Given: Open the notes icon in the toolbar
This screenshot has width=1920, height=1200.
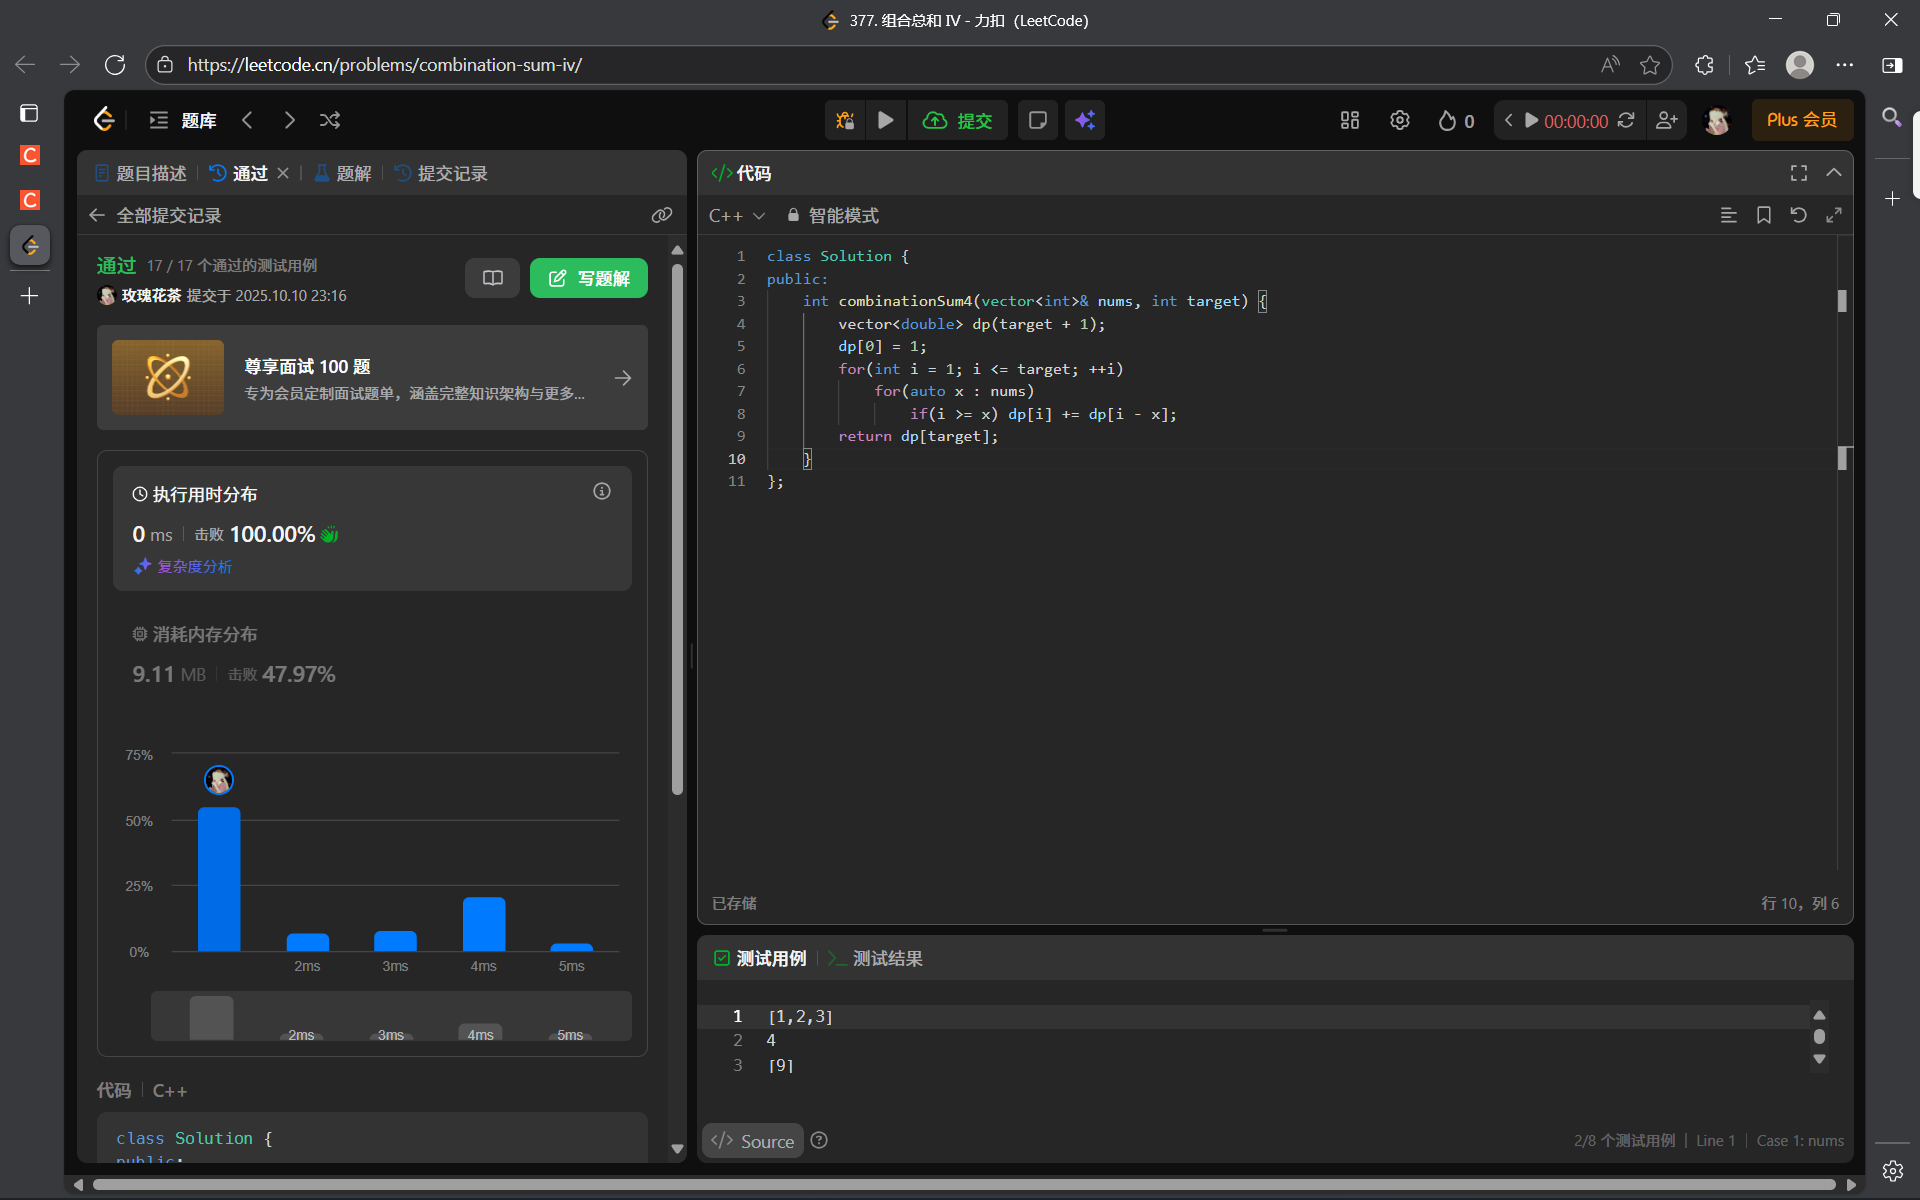Looking at the screenshot, I should click(x=1037, y=120).
